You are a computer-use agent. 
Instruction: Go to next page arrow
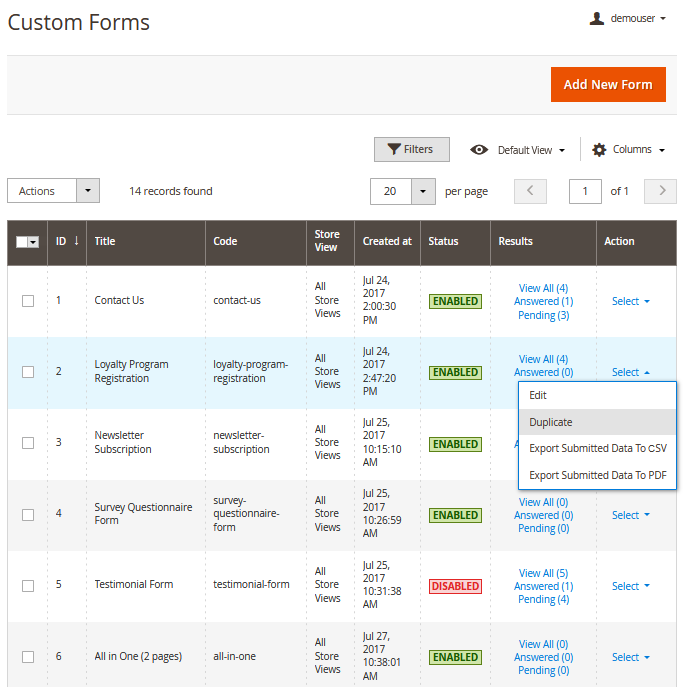point(660,191)
